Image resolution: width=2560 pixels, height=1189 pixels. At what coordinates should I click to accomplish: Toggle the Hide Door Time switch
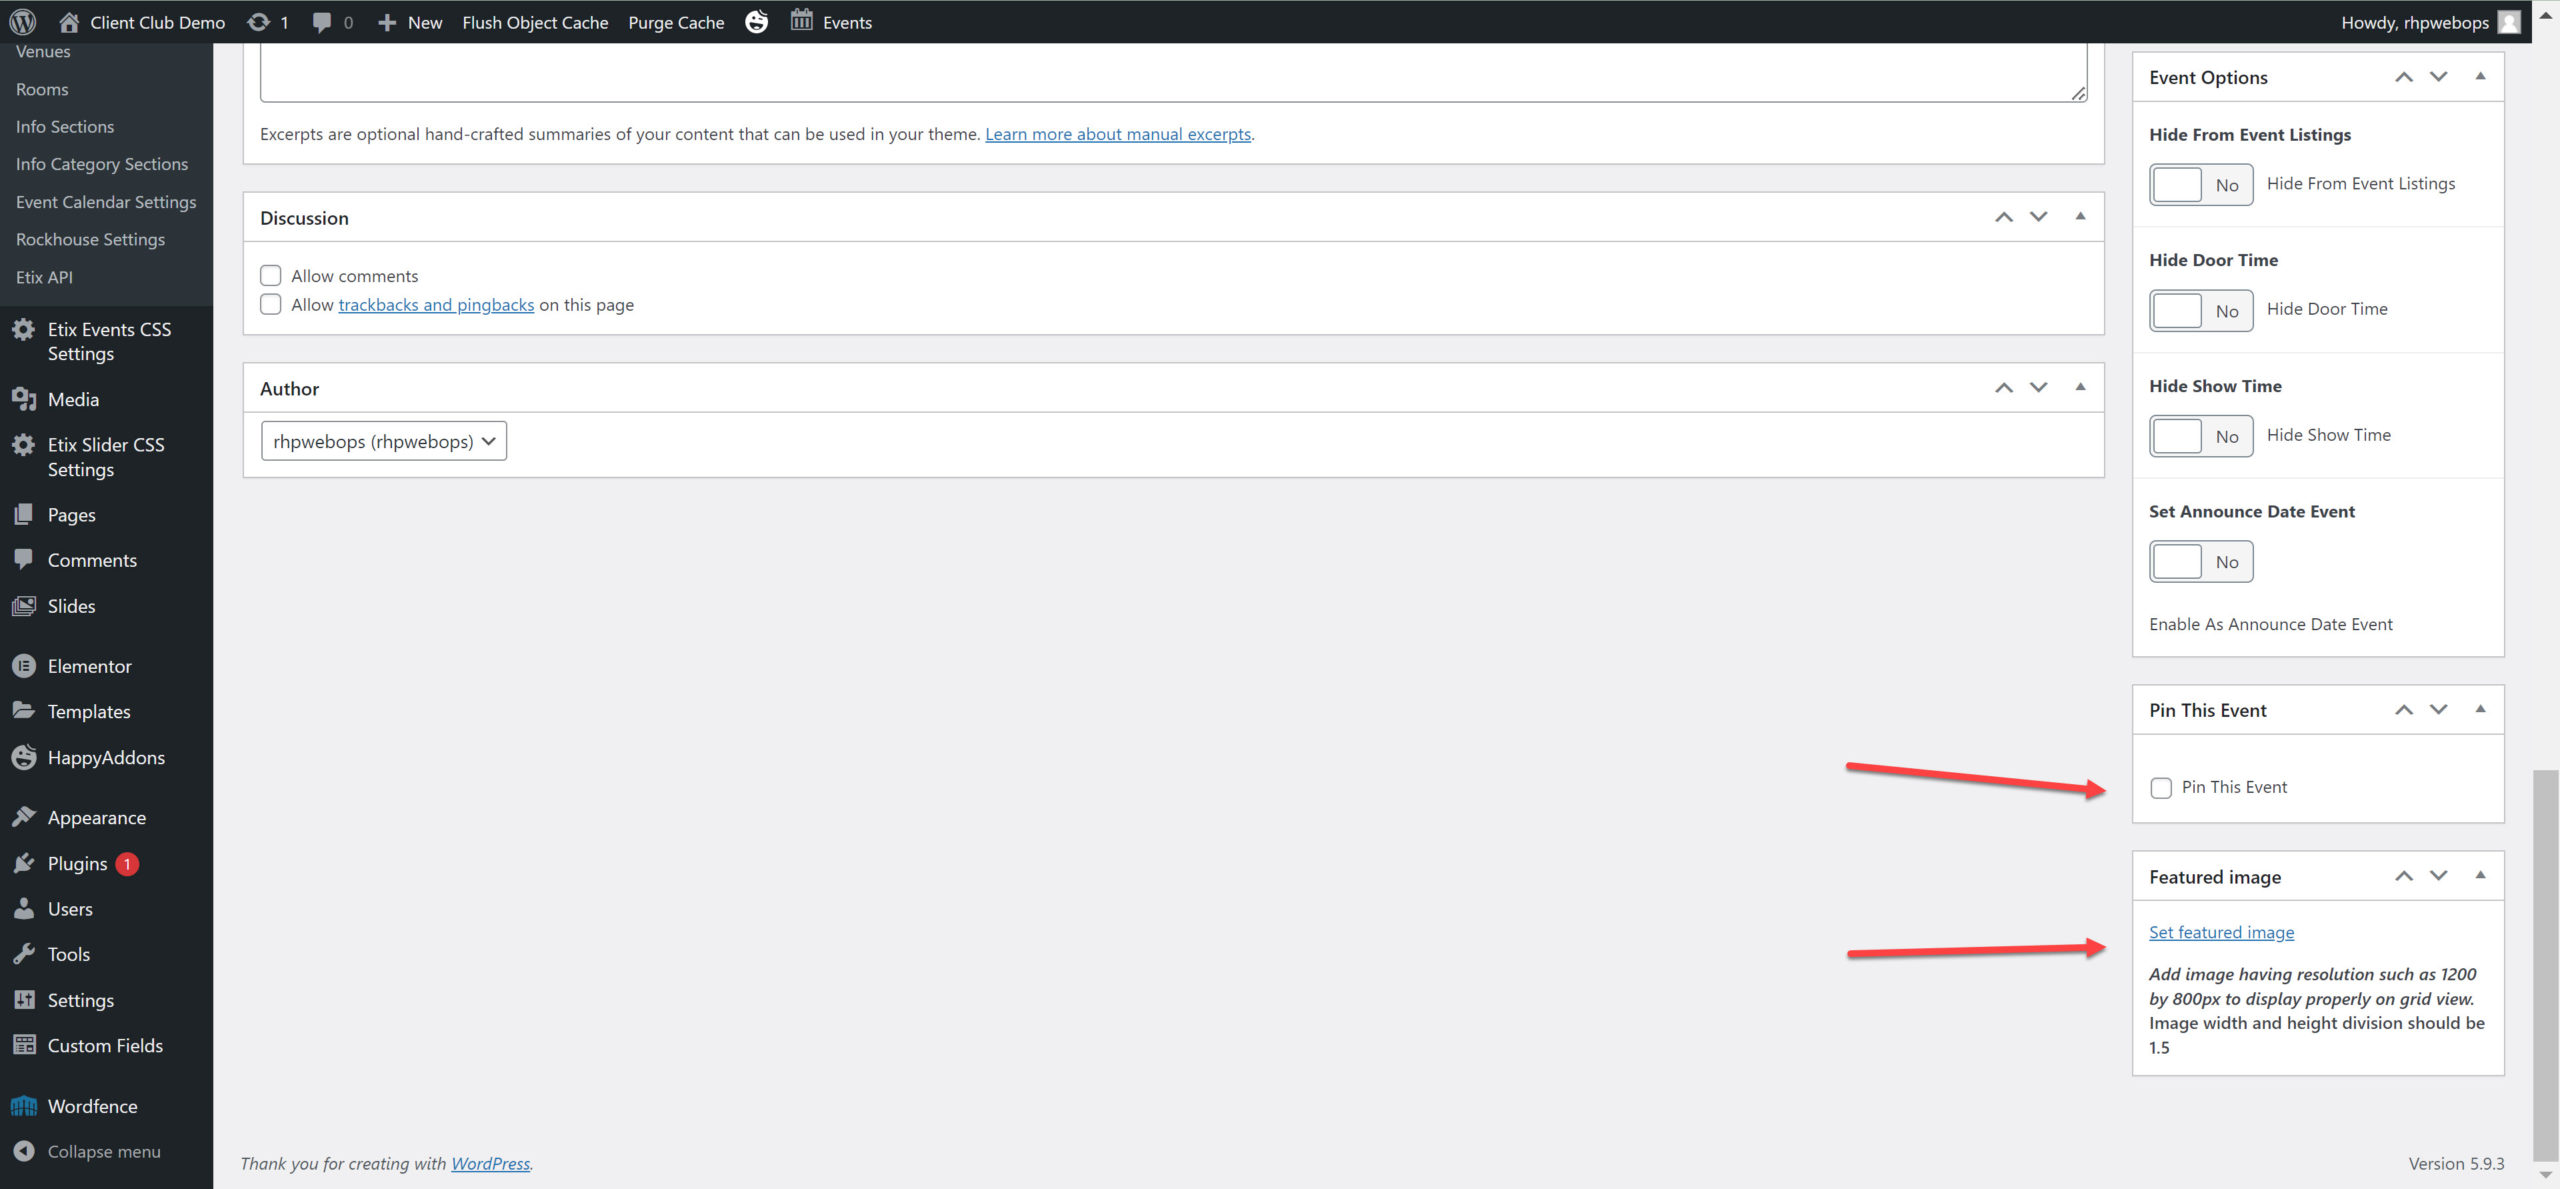(x=2200, y=310)
